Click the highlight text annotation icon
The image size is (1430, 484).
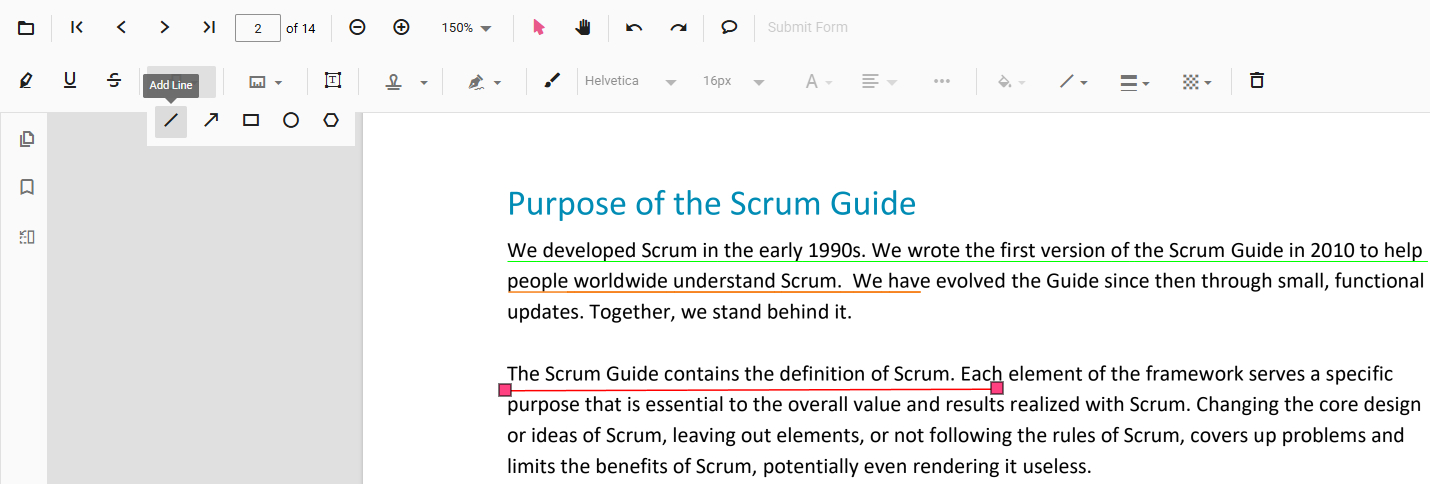26,81
